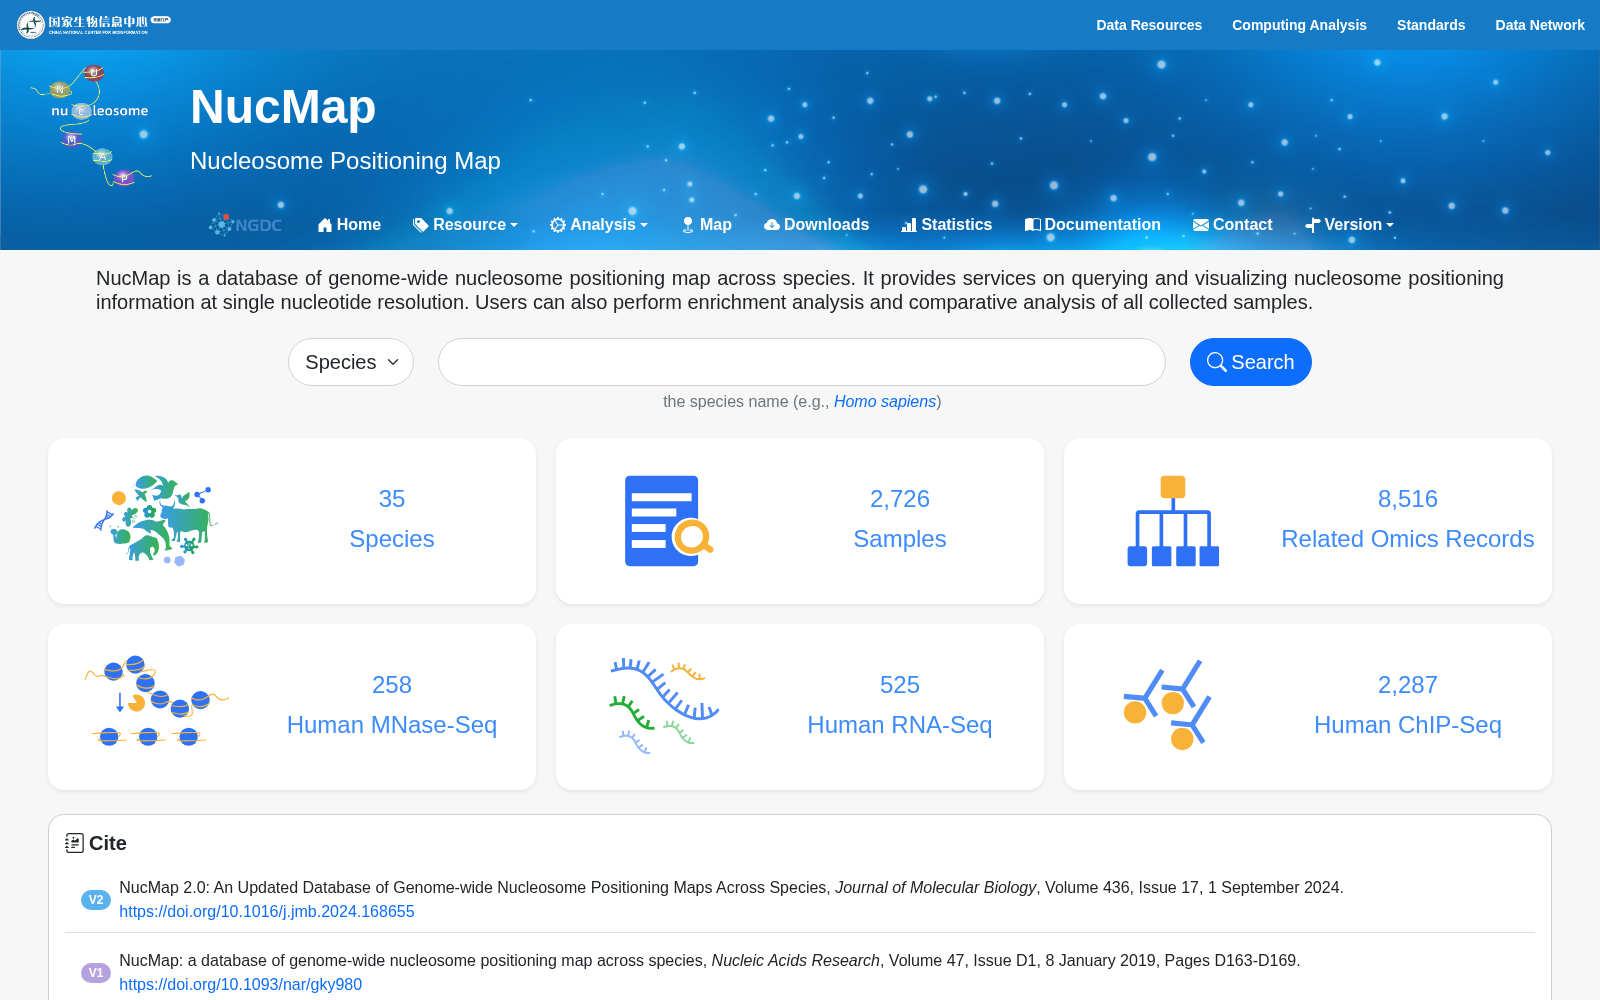Open the Map page
This screenshot has height=1000, width=1600.
pos(707,225)
